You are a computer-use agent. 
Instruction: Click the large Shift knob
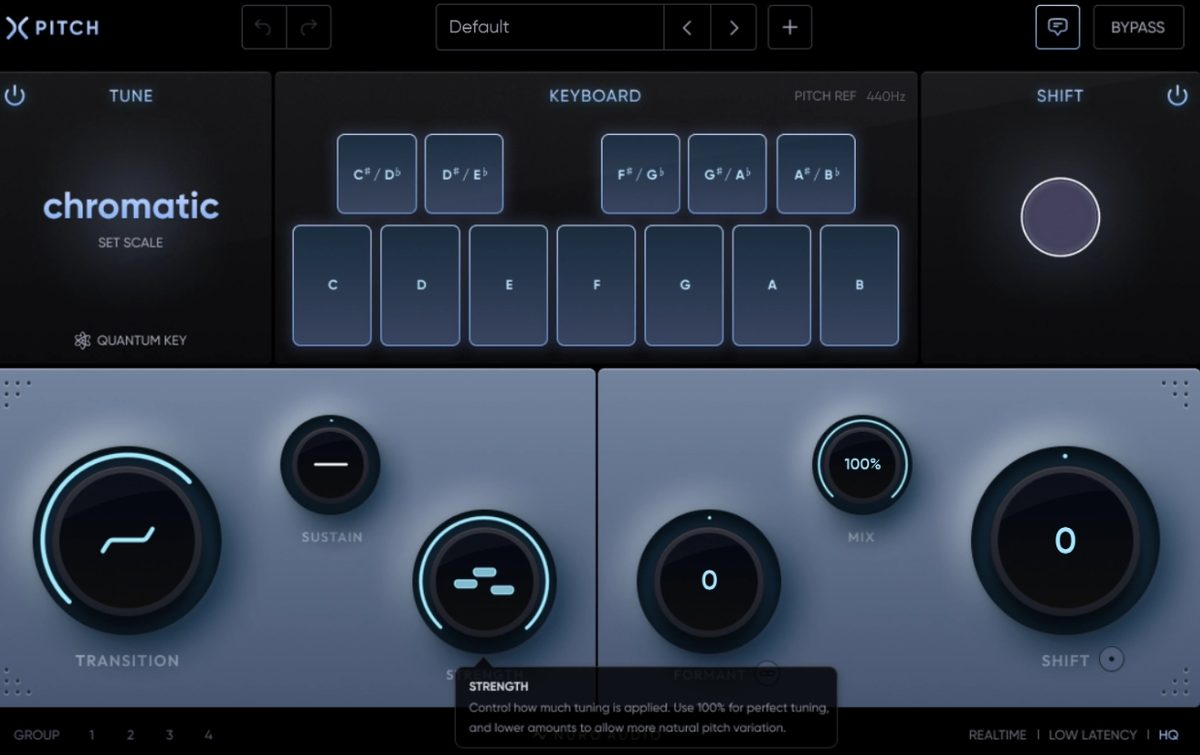1065,541
